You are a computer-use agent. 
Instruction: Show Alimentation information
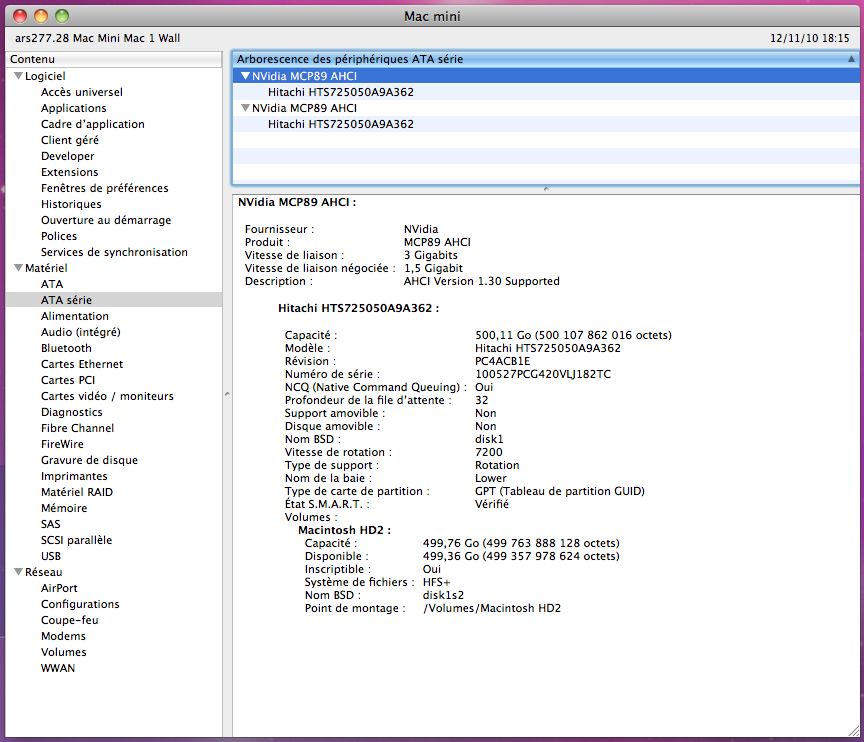tap(75, 316)
